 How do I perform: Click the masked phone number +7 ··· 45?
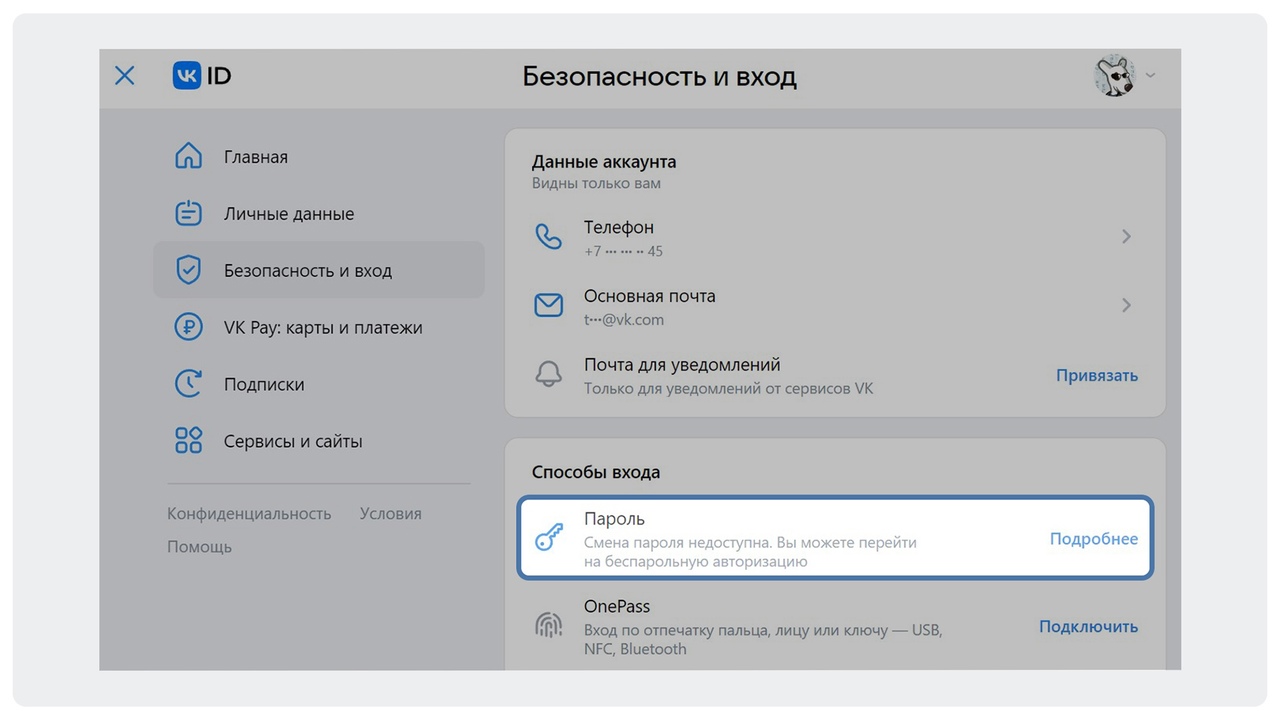pyautogui.click(x=623, y=251)
